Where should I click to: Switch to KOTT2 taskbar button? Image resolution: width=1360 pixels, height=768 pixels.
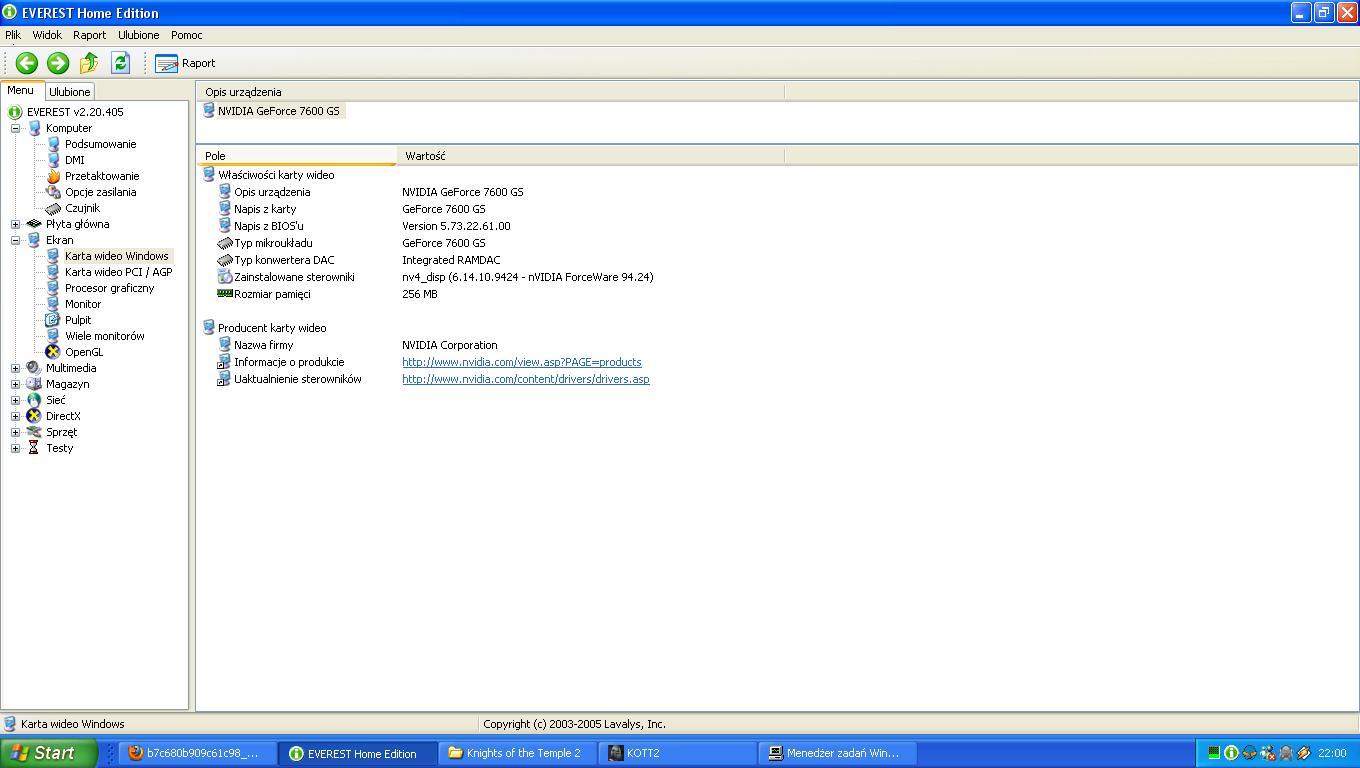(x=679, y=753)
